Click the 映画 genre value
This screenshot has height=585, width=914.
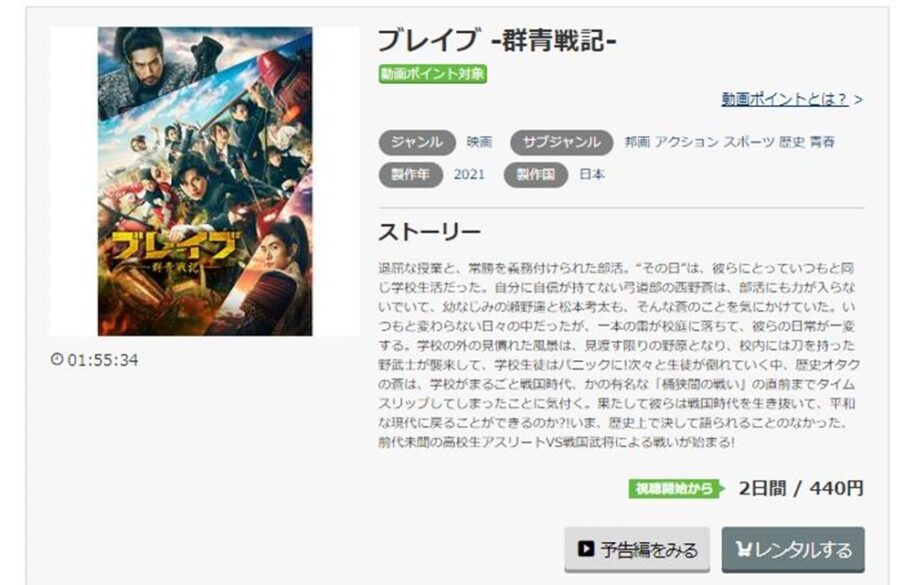pyautogui.click(x=479, y=142)
